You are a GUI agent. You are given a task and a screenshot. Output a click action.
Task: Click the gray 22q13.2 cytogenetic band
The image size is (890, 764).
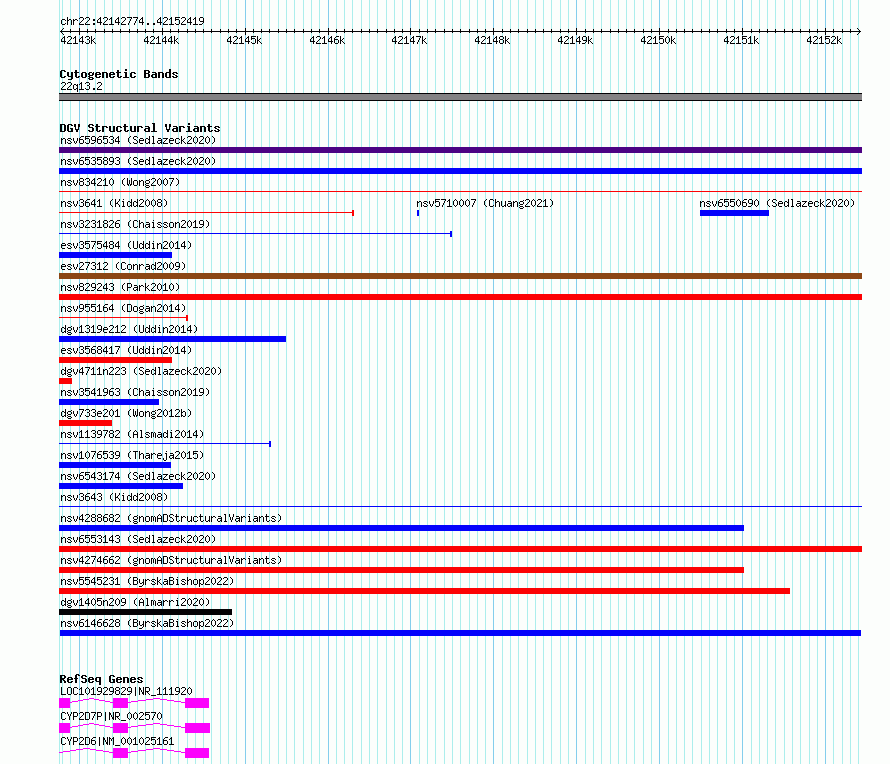click(460, 97)
